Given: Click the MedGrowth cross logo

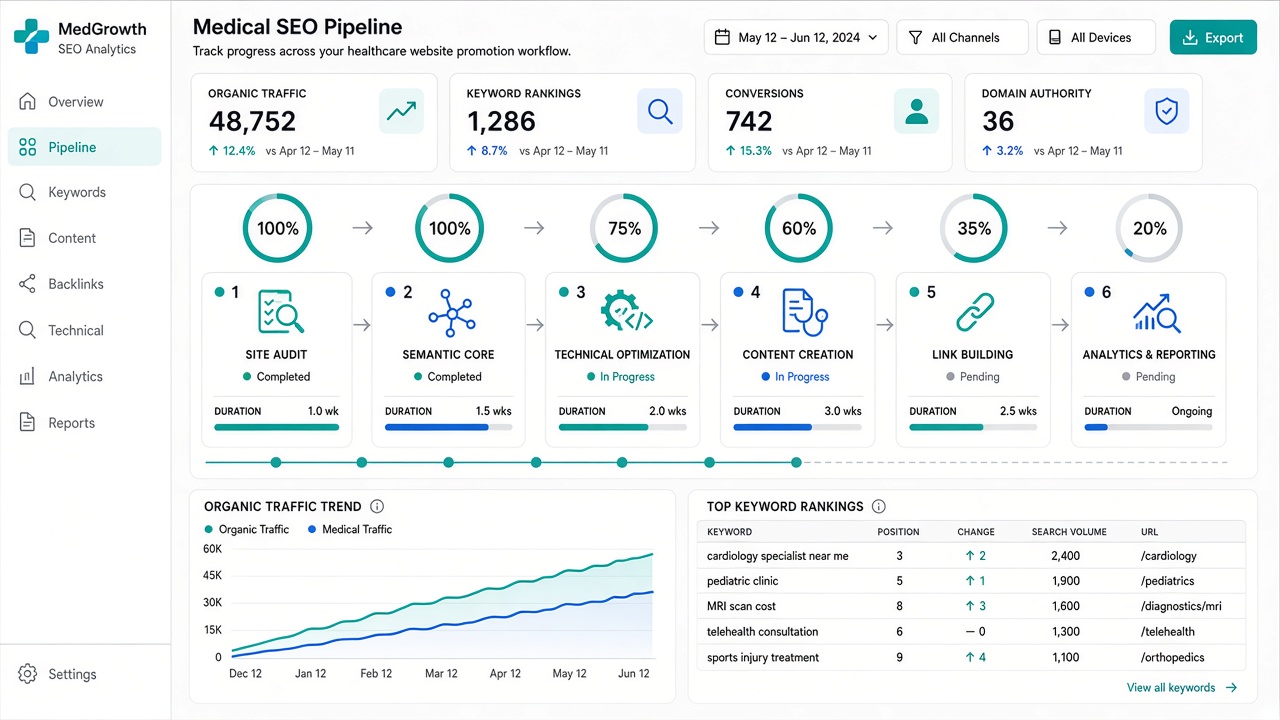Looking at the screenshot, I should (31, 37).
